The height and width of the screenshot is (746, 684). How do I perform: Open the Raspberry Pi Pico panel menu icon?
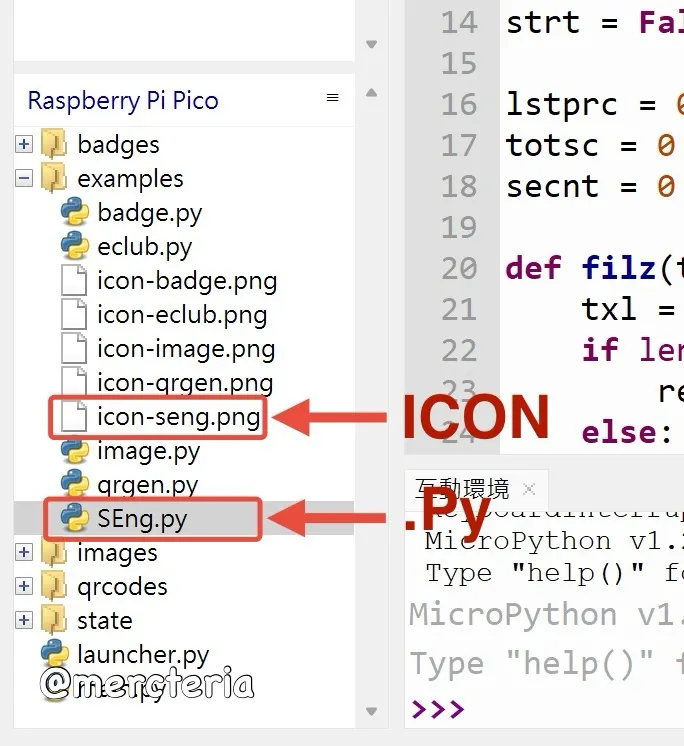pyautogui.click(x=332, y=98)
